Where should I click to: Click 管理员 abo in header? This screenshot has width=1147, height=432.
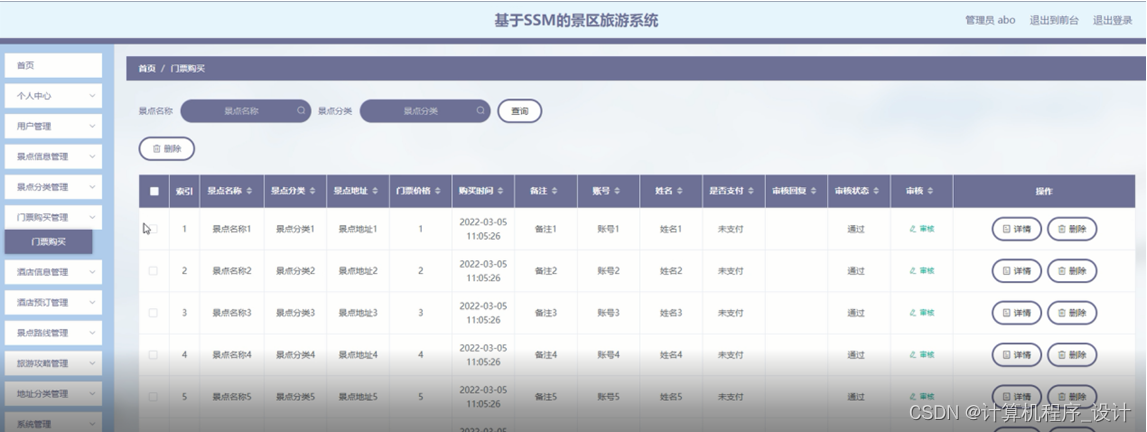pos(990,20)
